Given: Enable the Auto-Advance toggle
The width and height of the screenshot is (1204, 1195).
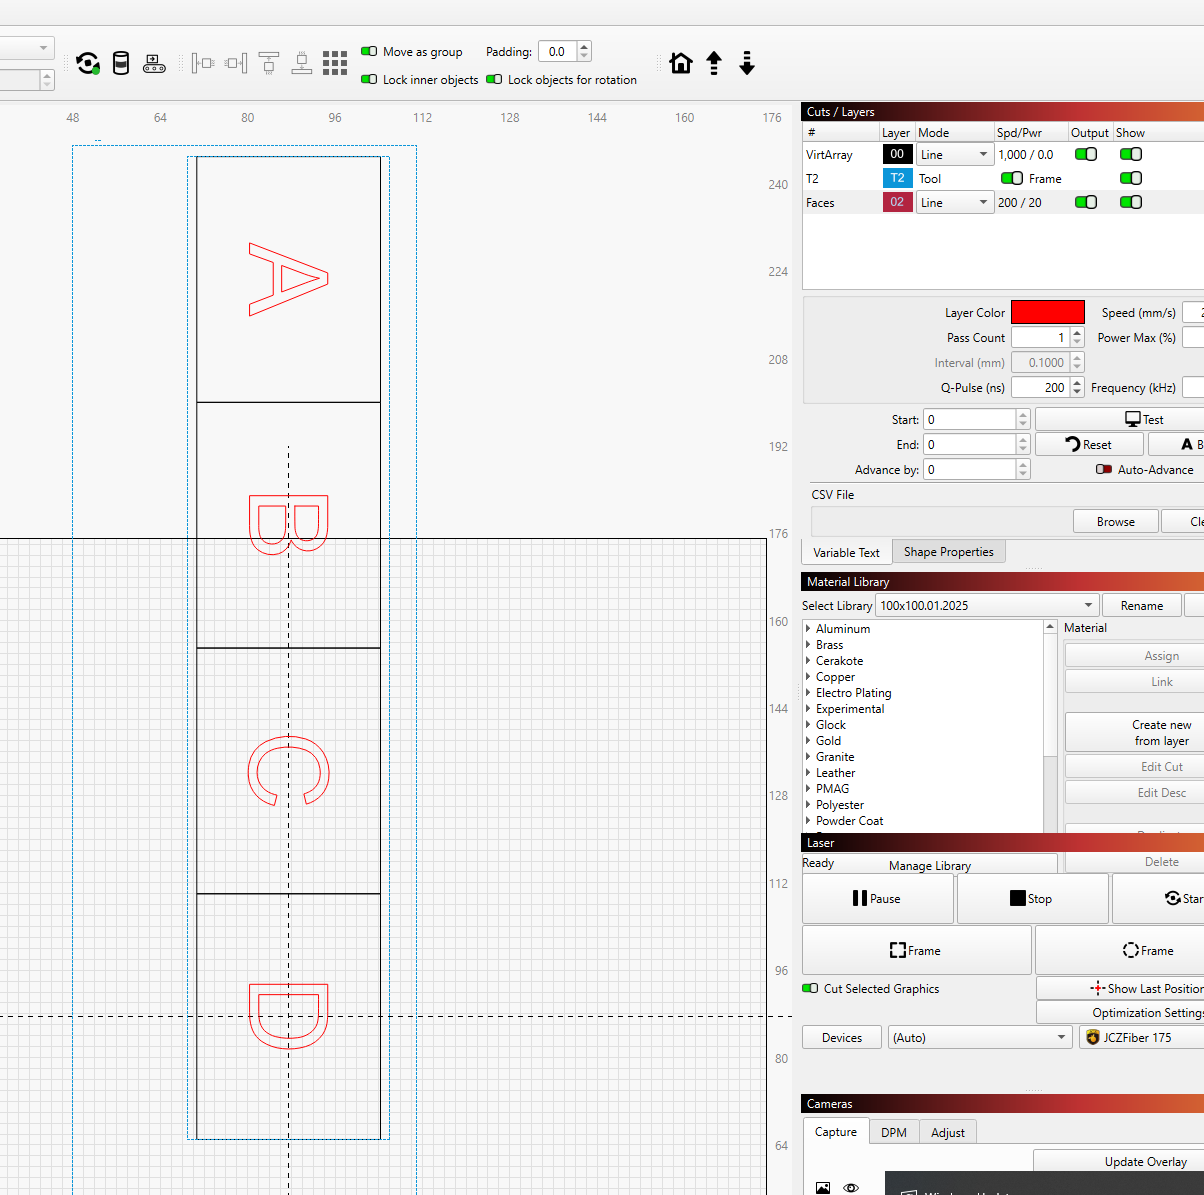Looking at the screenshot, I should pos(1104,469).
